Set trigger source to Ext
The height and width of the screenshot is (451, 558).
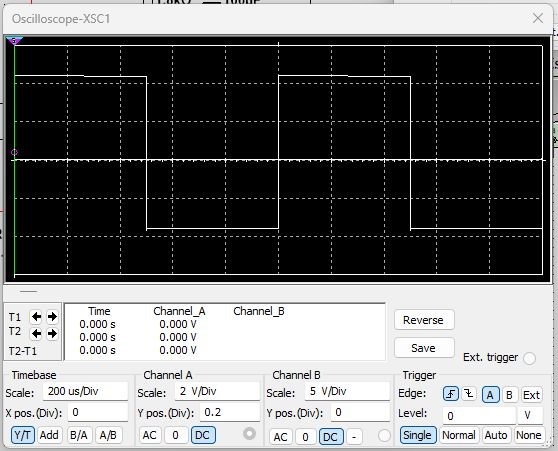[531, 395]
